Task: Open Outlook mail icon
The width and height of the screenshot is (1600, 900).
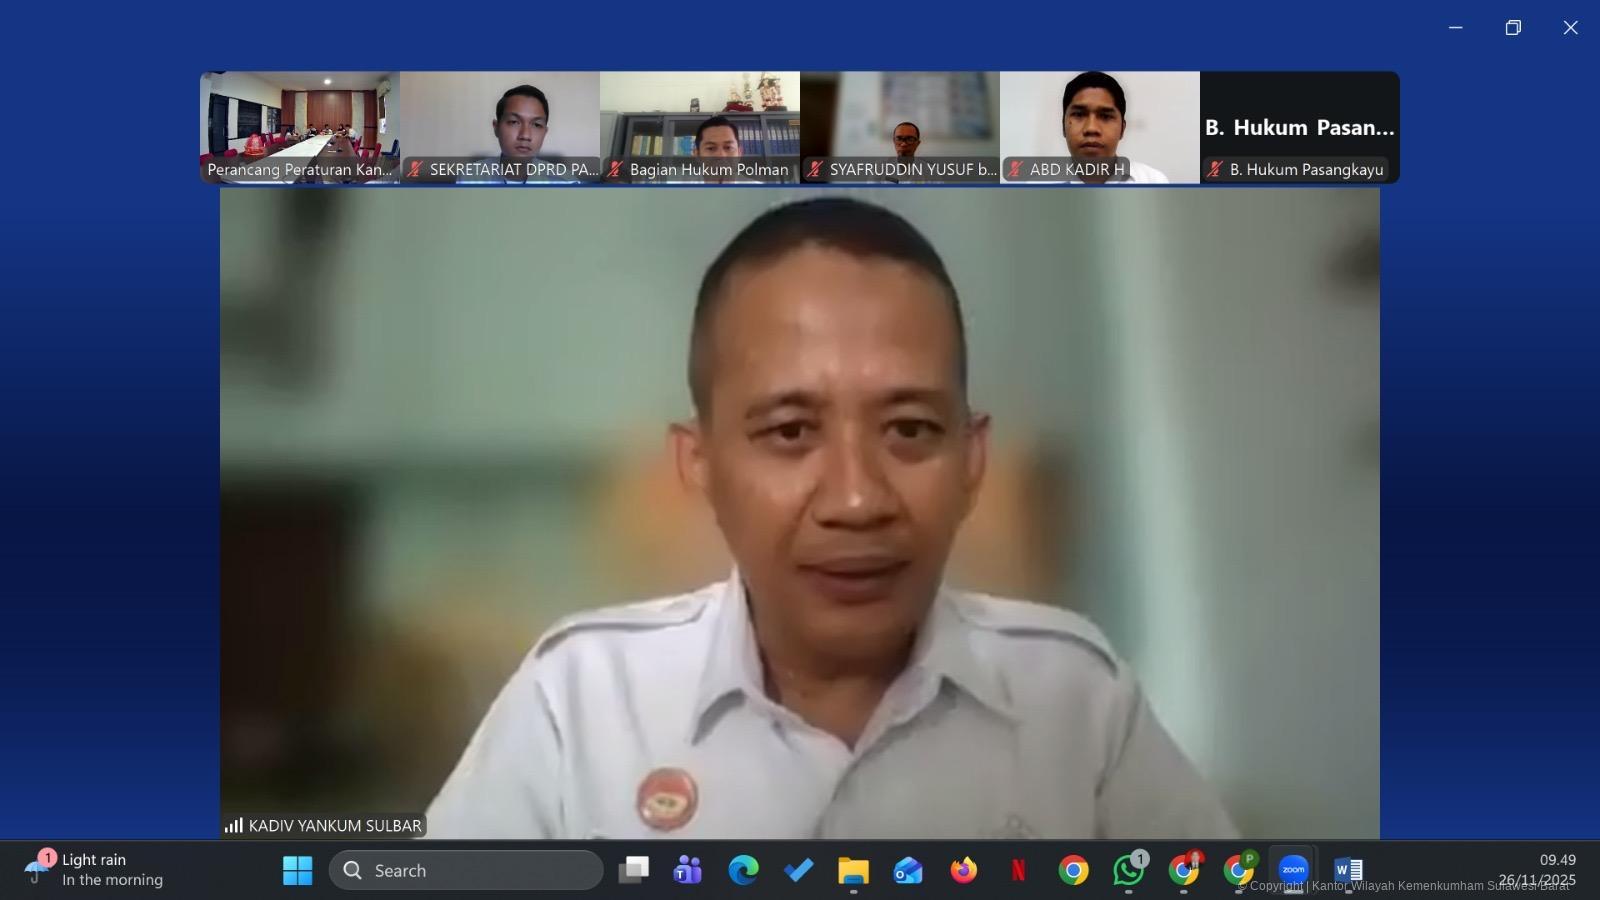Action: 908,870
